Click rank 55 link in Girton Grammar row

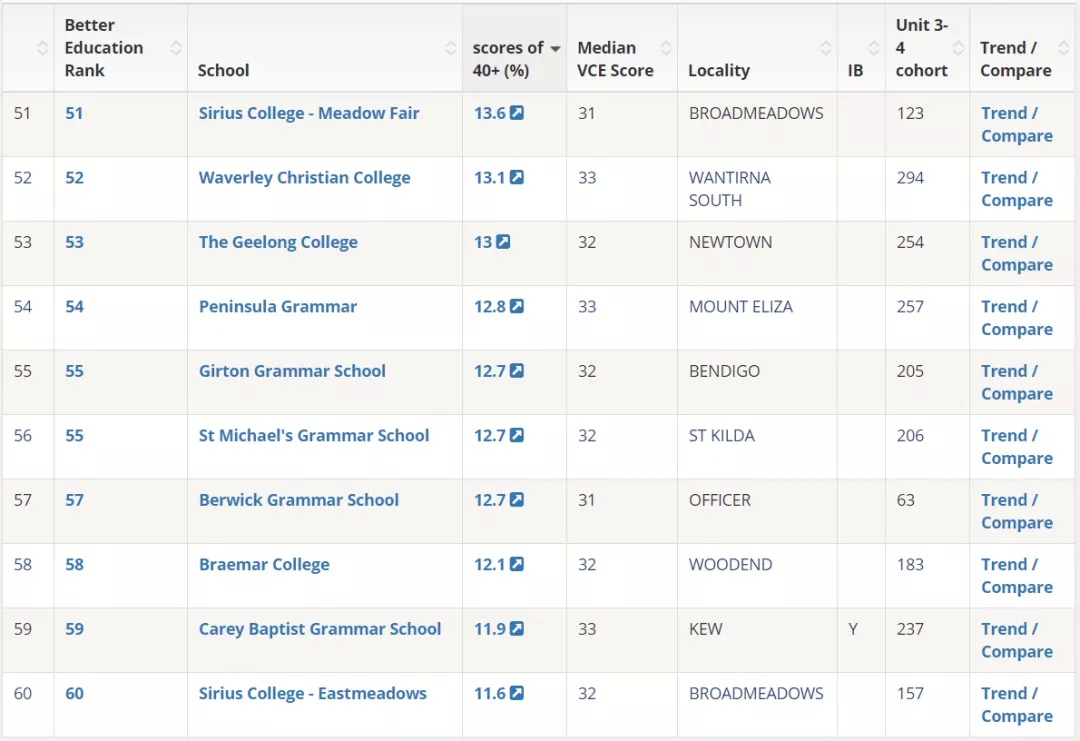74,371
